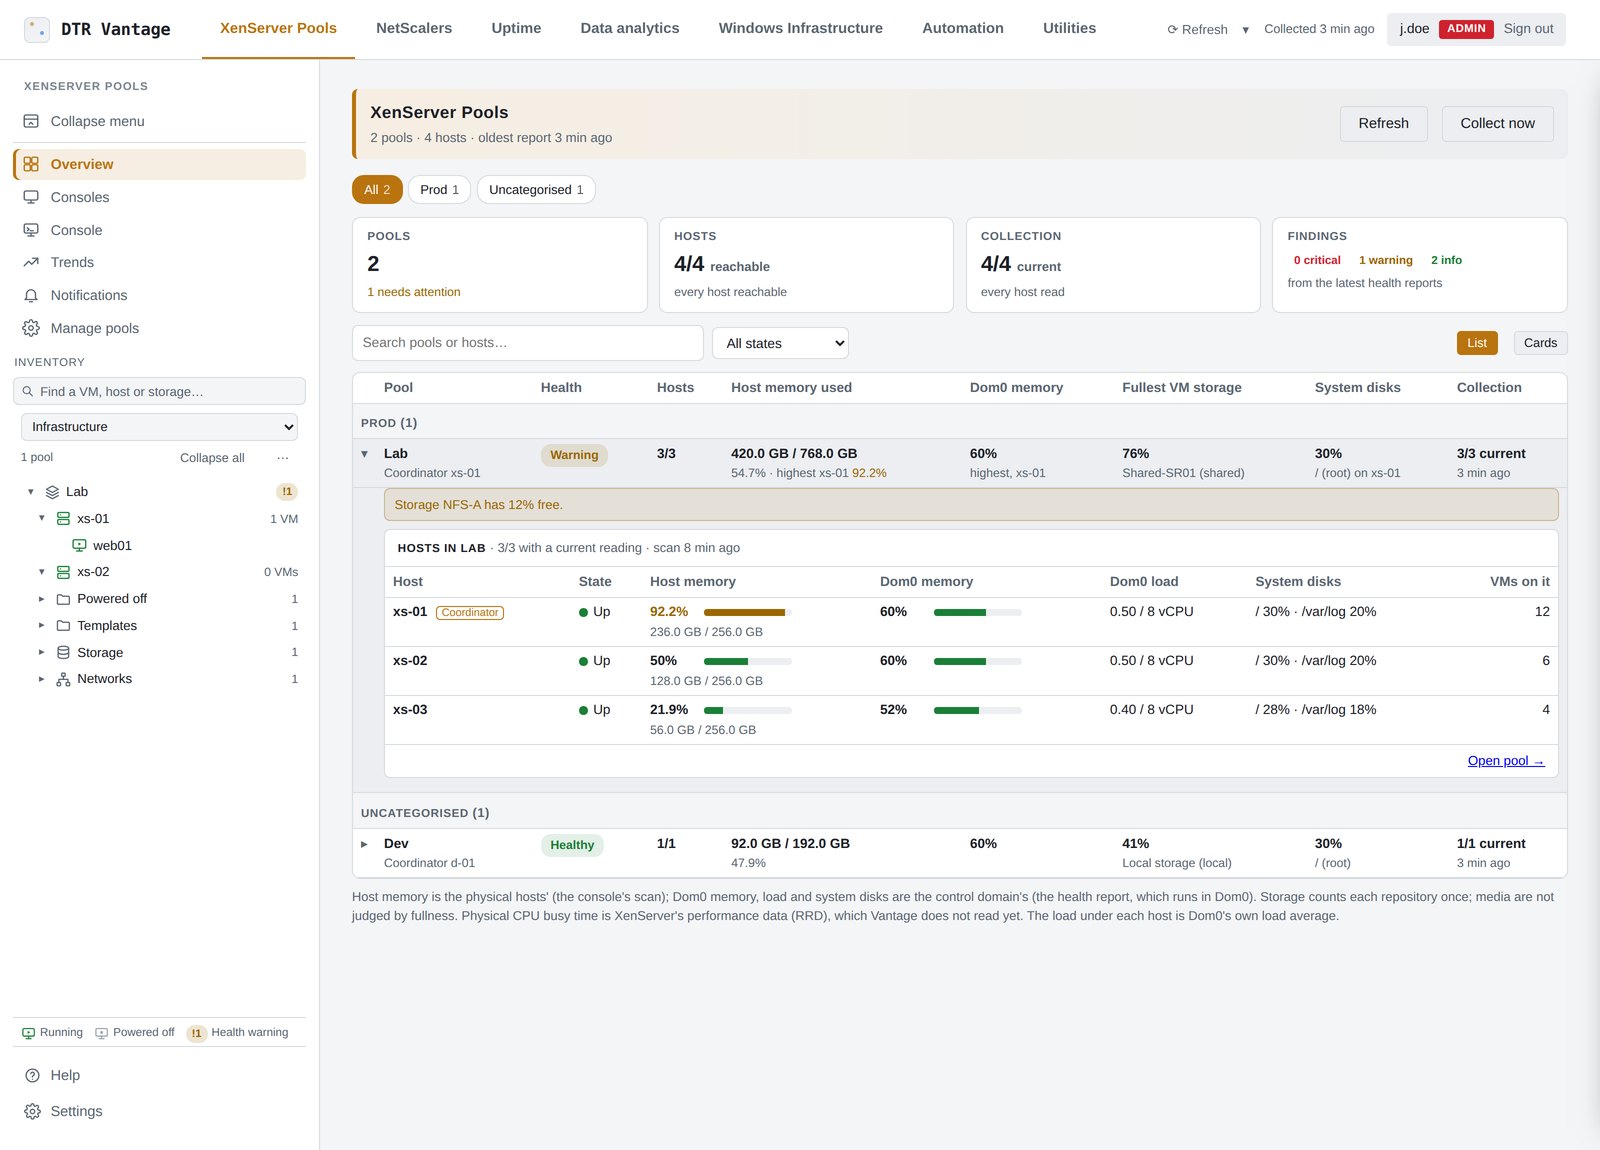The image size is (1600, 1150).
Task: Follow the Open pool link
Action: pos(1506,761)
